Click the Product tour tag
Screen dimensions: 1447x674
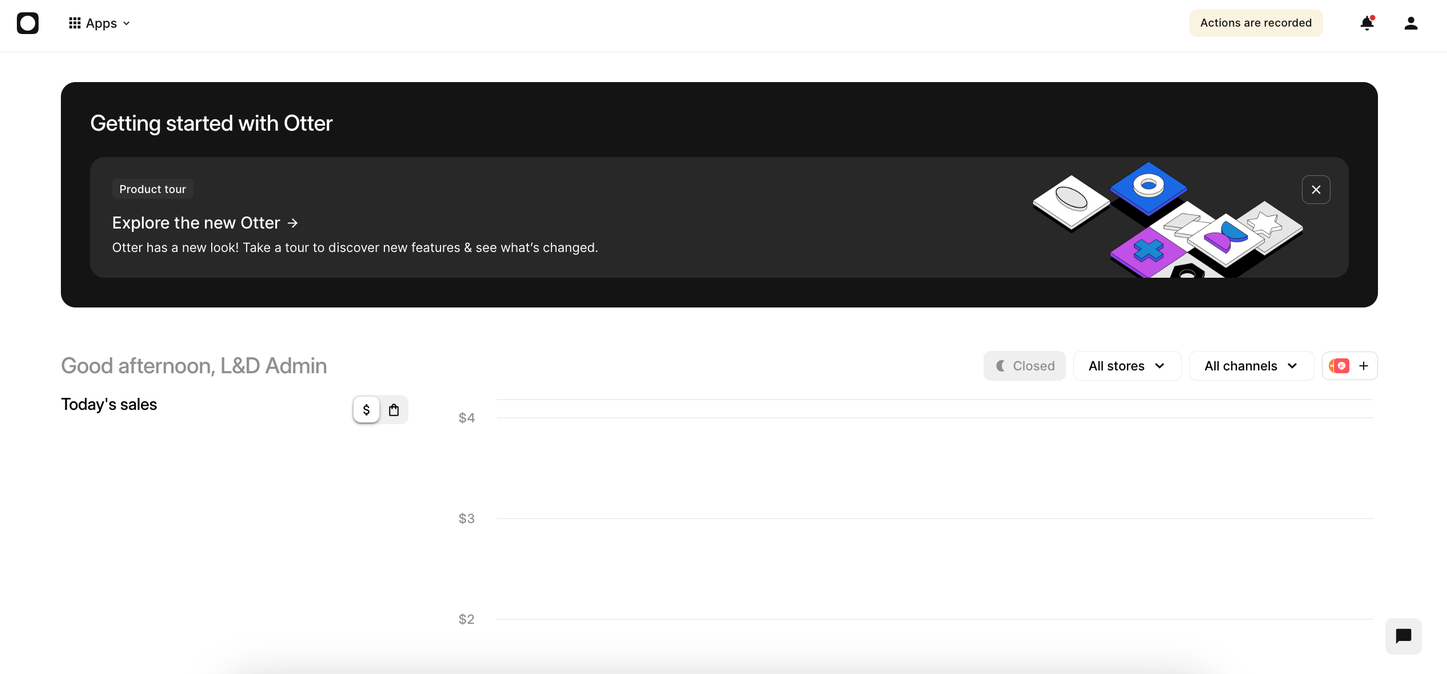coord(153,189)
